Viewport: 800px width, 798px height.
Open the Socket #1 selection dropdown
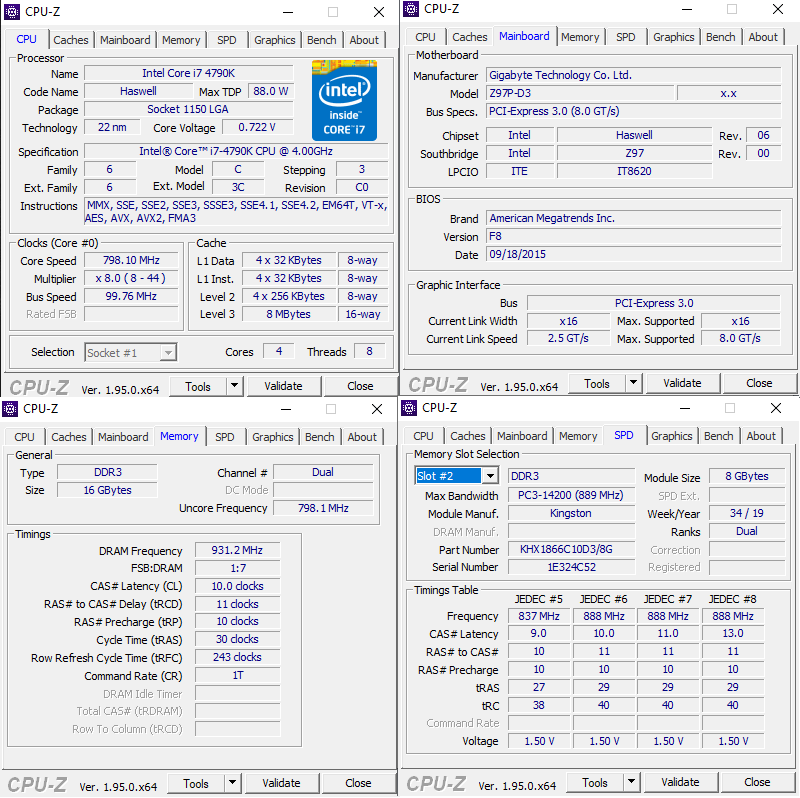[131, 353]
